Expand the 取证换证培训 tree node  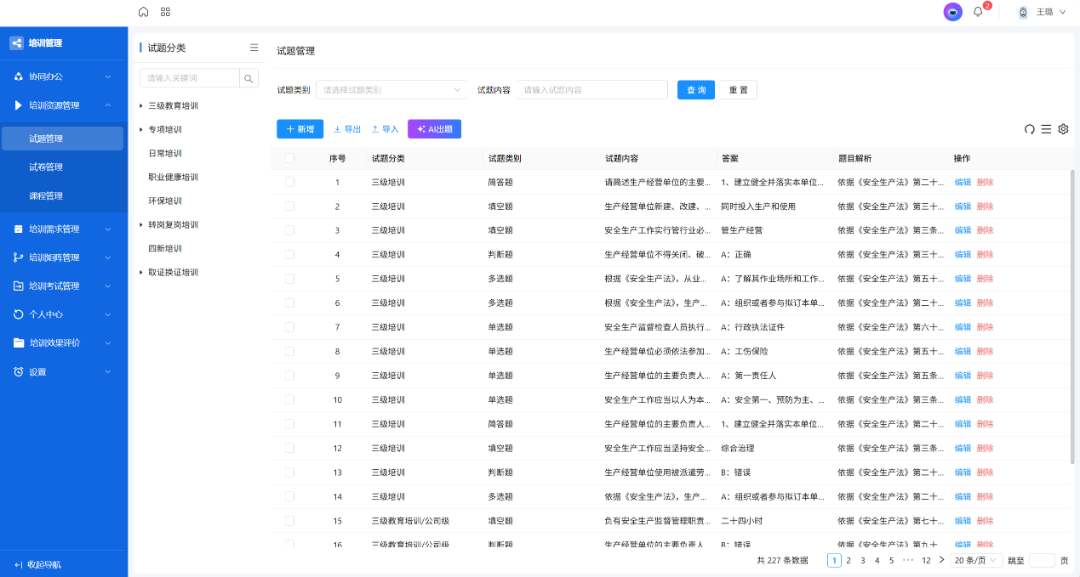(x=141, y=273)
